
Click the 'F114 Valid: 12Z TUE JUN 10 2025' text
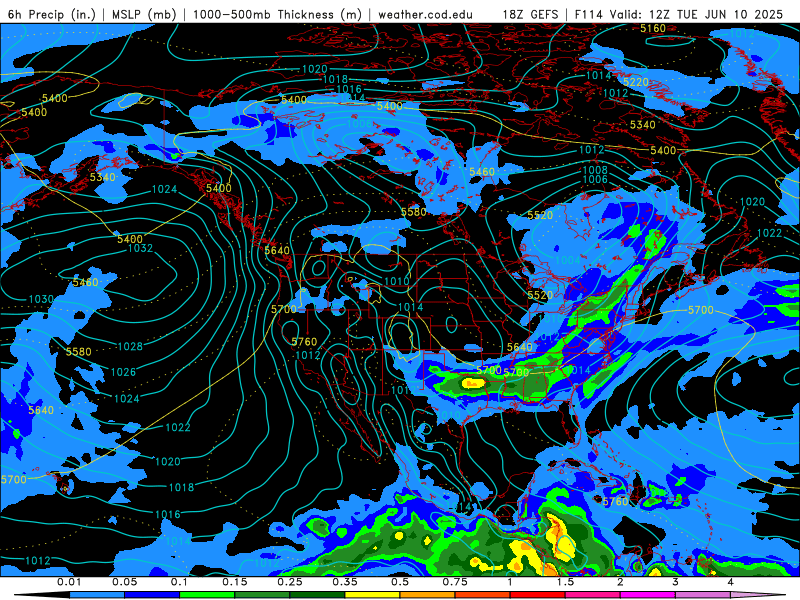point(679,14)
